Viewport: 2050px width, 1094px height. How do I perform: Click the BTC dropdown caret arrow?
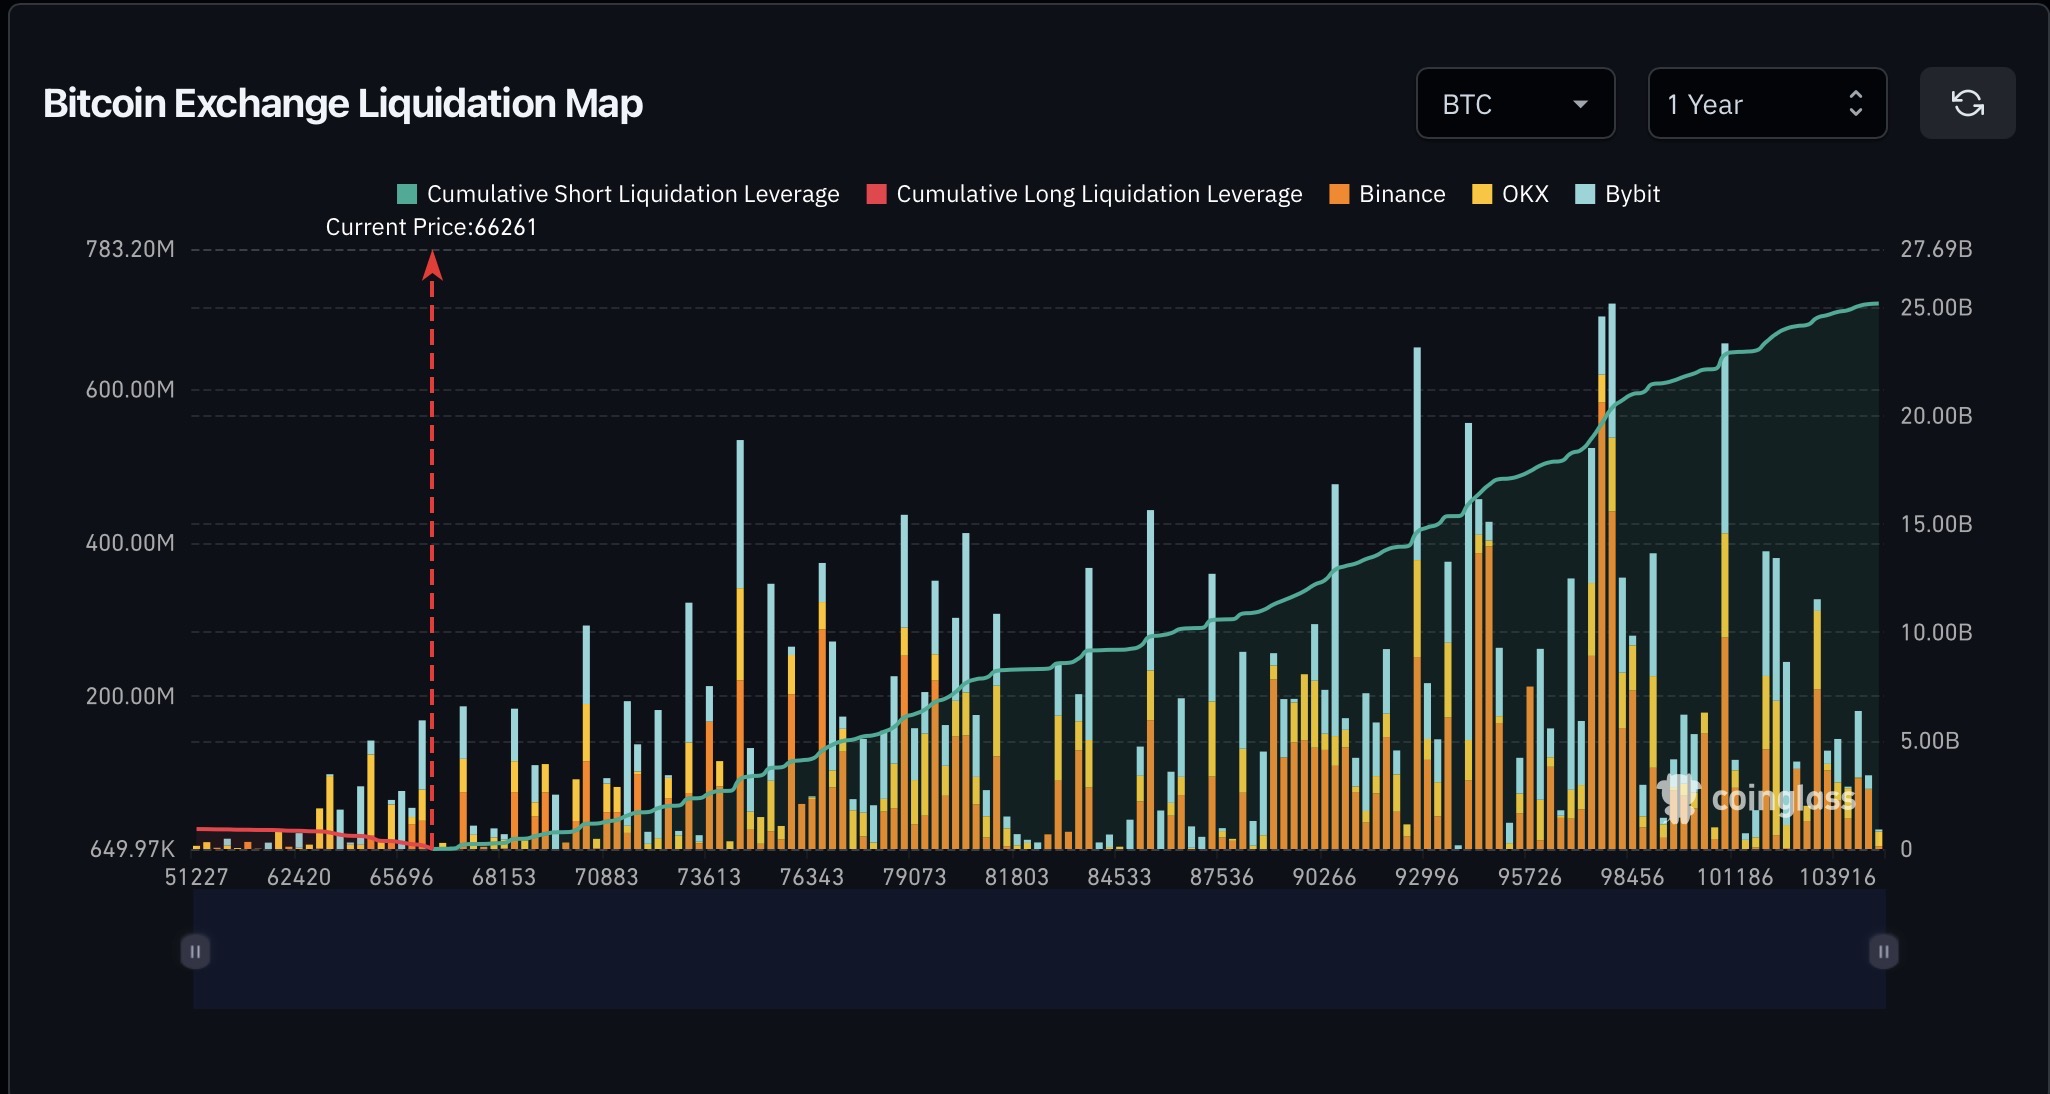point(1580,104)
